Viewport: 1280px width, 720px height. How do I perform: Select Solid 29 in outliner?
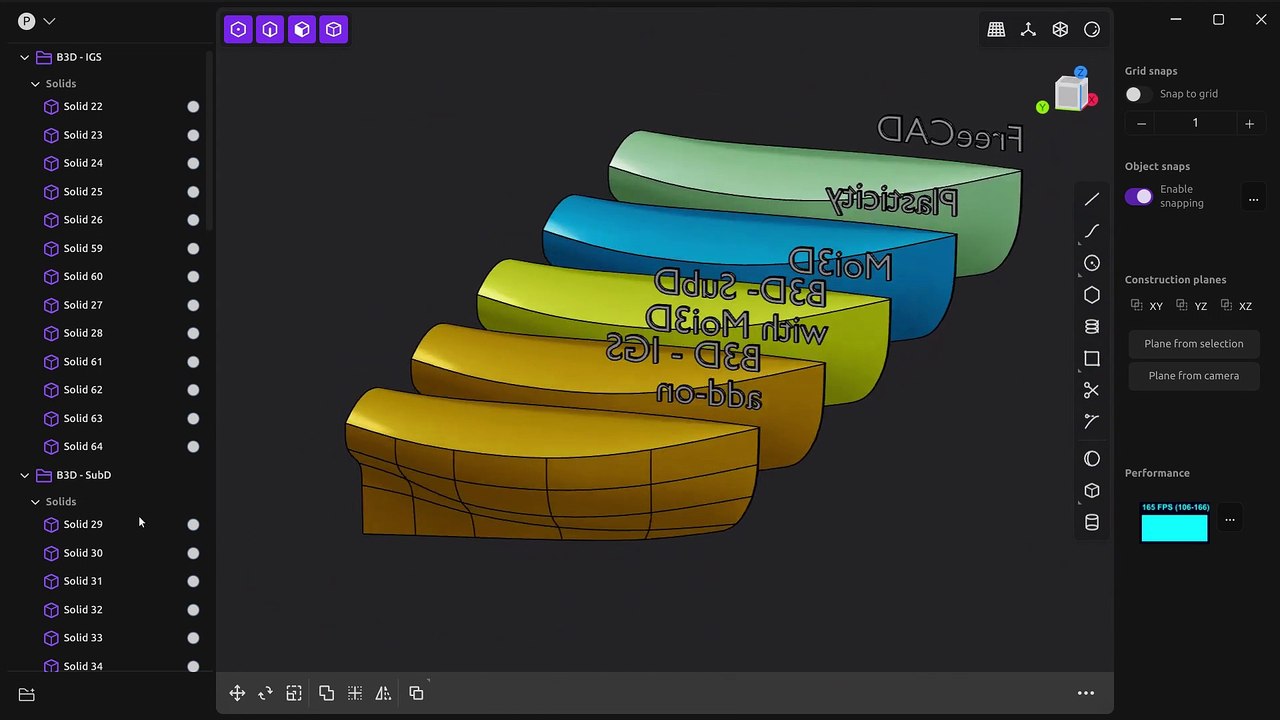[83, 524]
